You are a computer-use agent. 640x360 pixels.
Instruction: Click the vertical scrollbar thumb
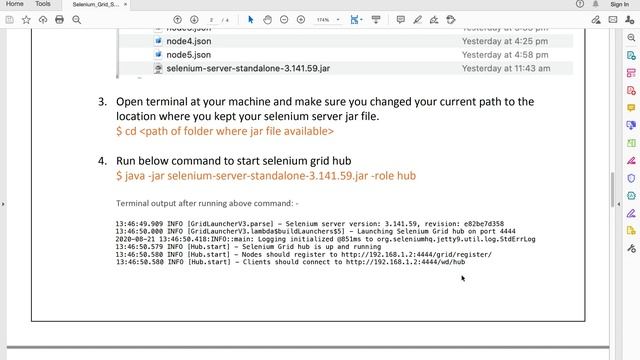[x=612, y=189]
